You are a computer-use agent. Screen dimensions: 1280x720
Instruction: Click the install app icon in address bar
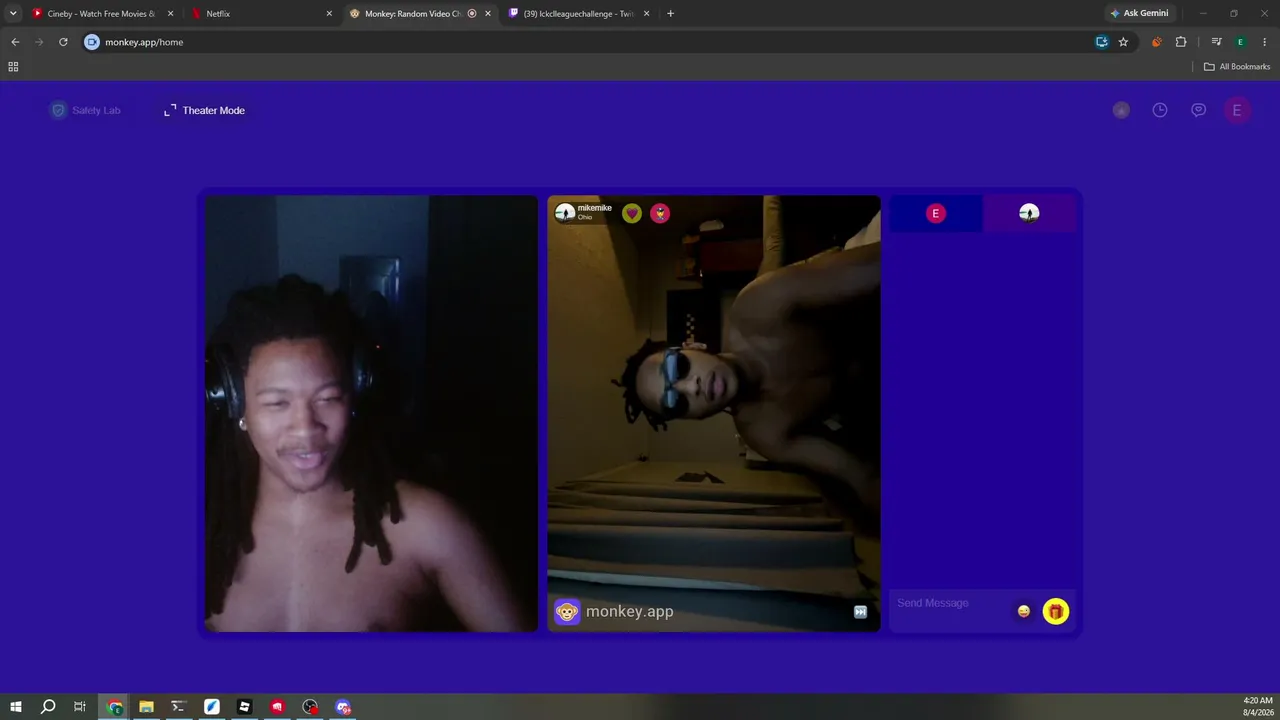1101,42
